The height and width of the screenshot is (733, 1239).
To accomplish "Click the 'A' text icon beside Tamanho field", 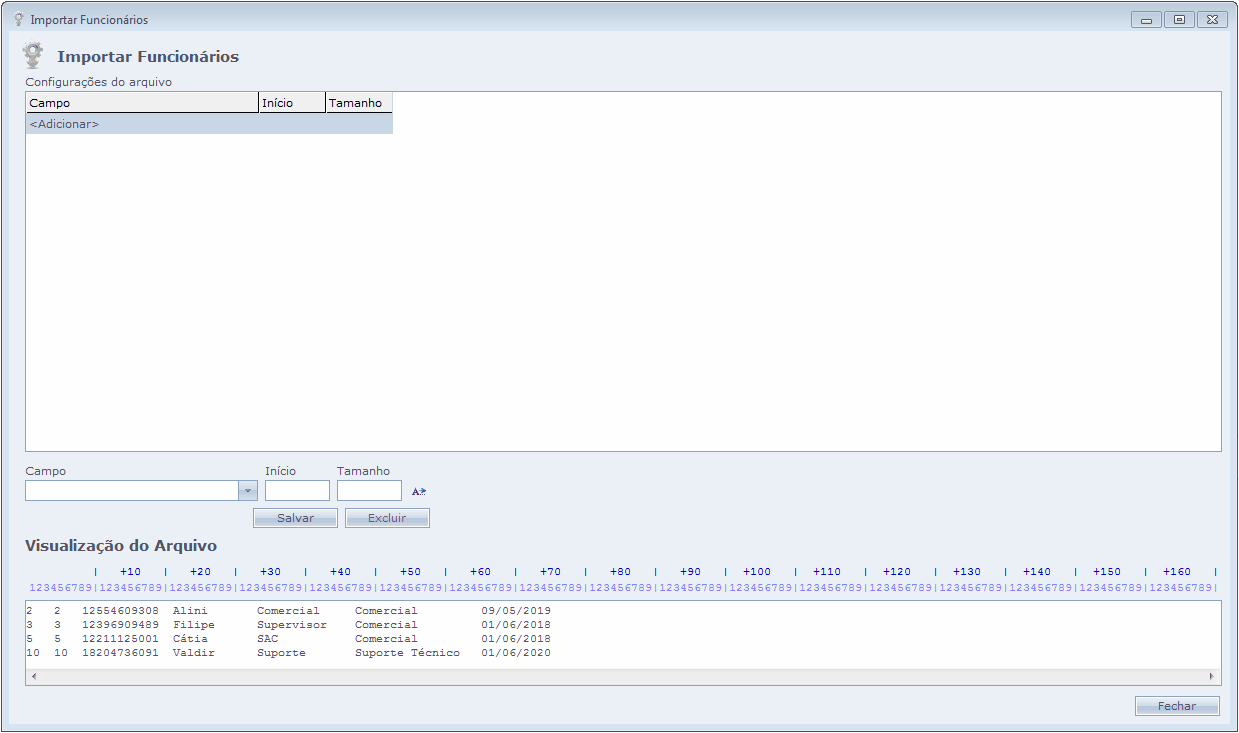I will coord(419,491).
